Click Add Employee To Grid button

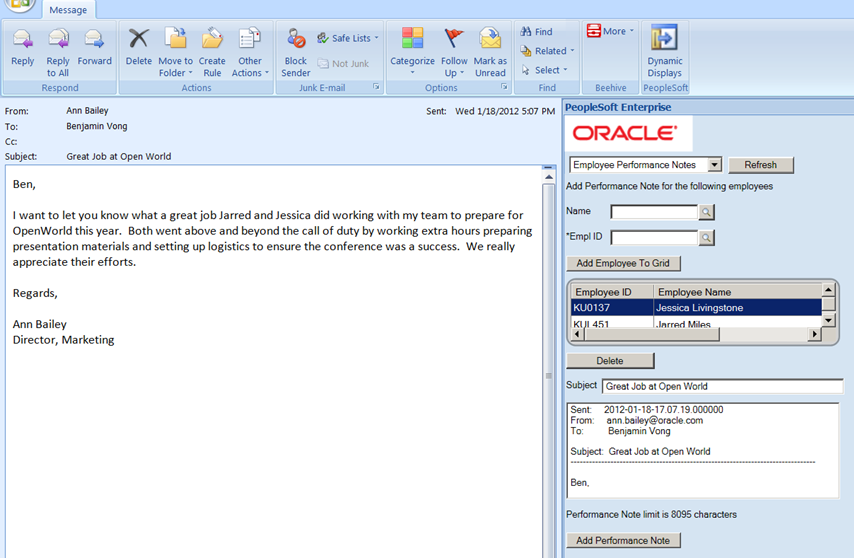pyautogui.click(x=623, y=263)
